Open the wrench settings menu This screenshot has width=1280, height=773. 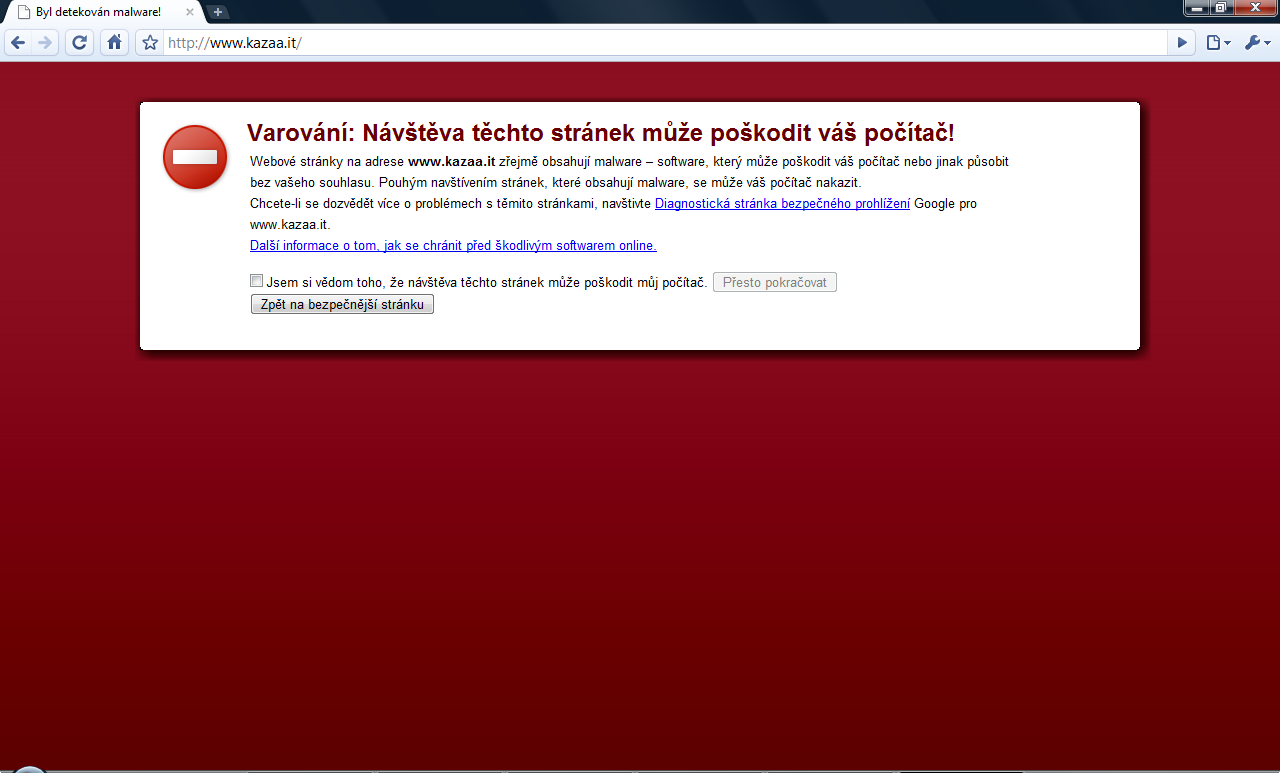[x=1257, y=43]
